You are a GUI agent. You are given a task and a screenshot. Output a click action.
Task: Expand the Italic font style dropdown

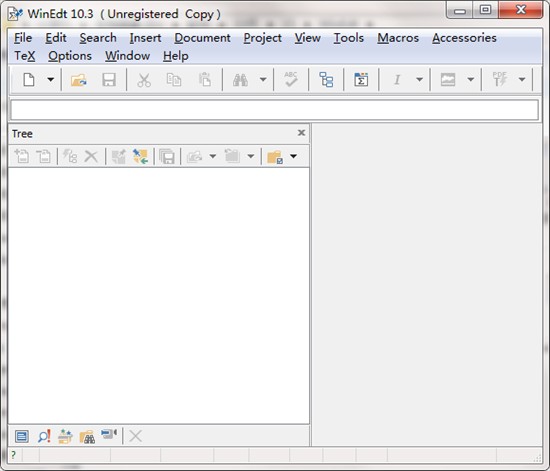click(x=419, y=80)
